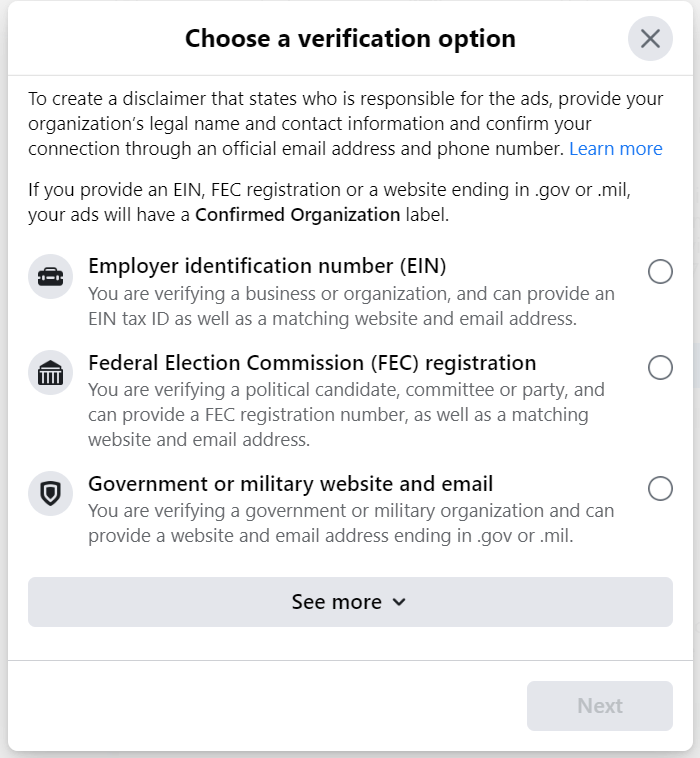Click the Government or military website and email title

(x=290, y=484)
